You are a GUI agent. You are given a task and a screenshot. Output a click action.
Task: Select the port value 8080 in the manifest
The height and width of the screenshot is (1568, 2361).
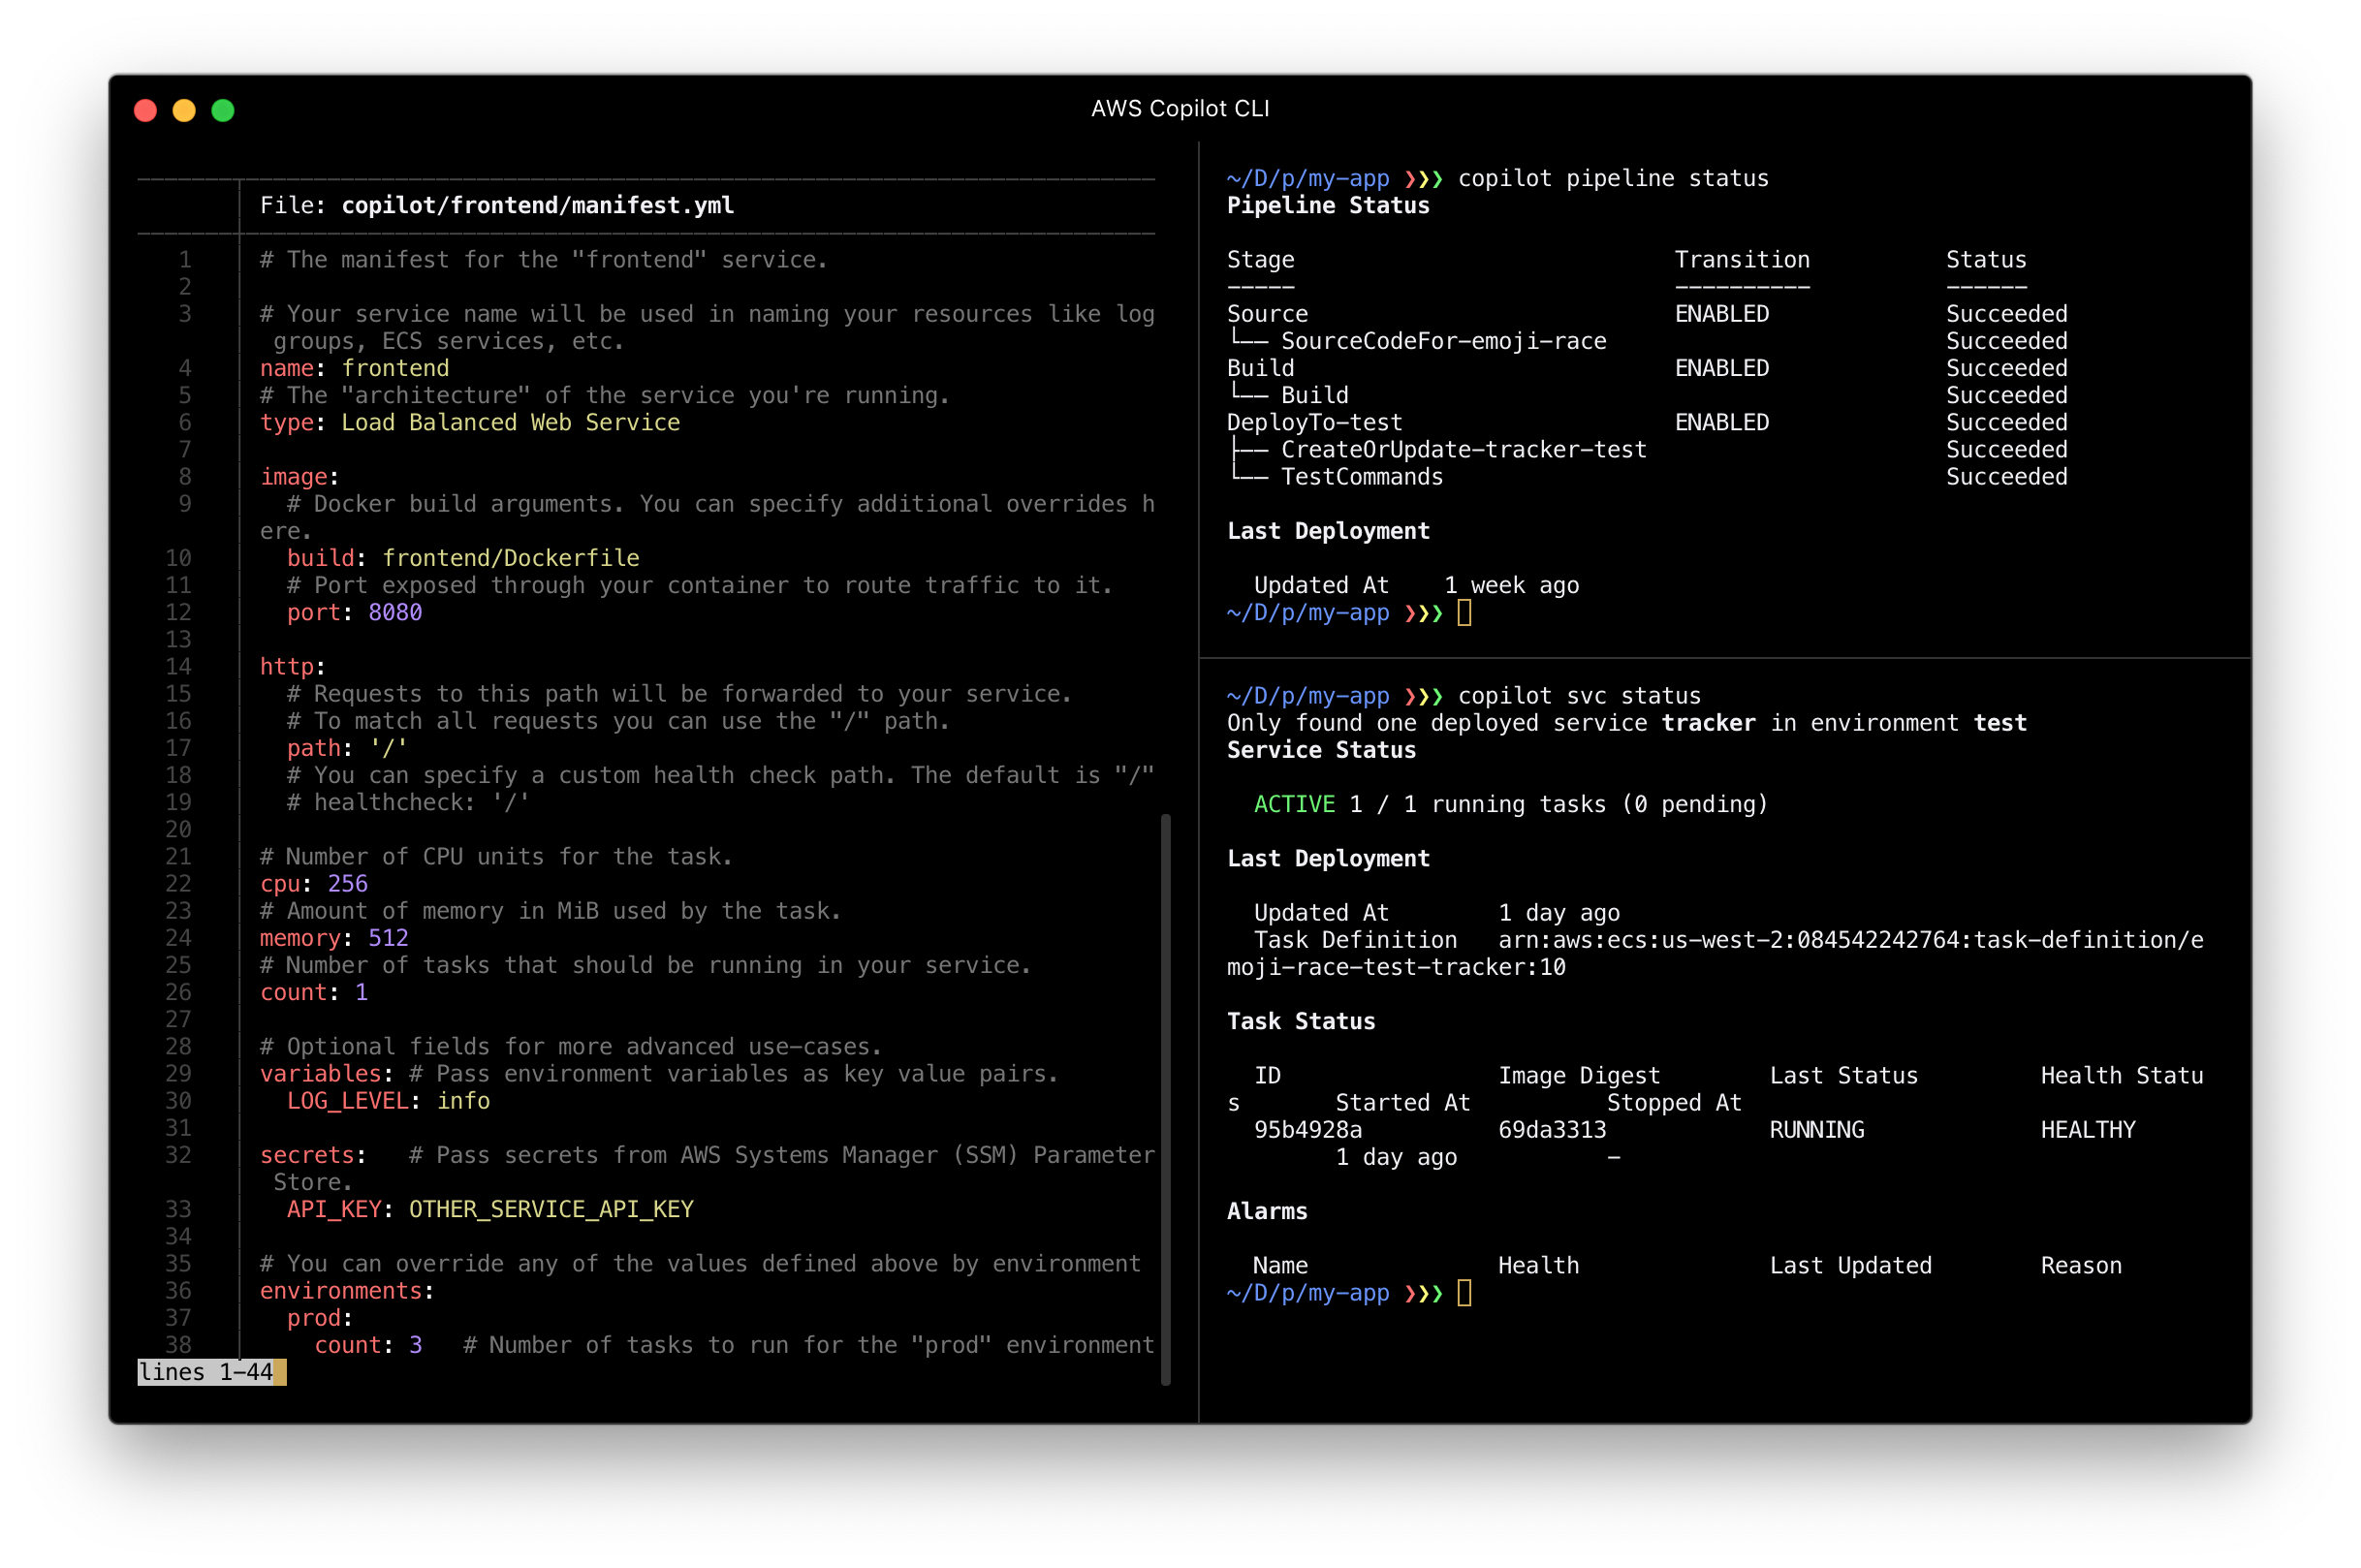point(394,612)
